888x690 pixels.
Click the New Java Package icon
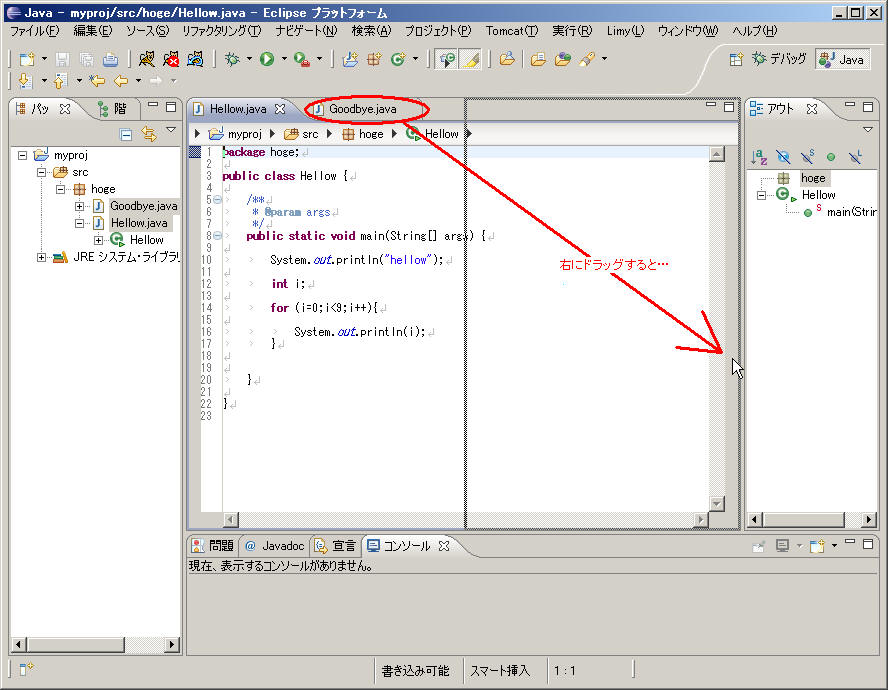coord(374,59)
